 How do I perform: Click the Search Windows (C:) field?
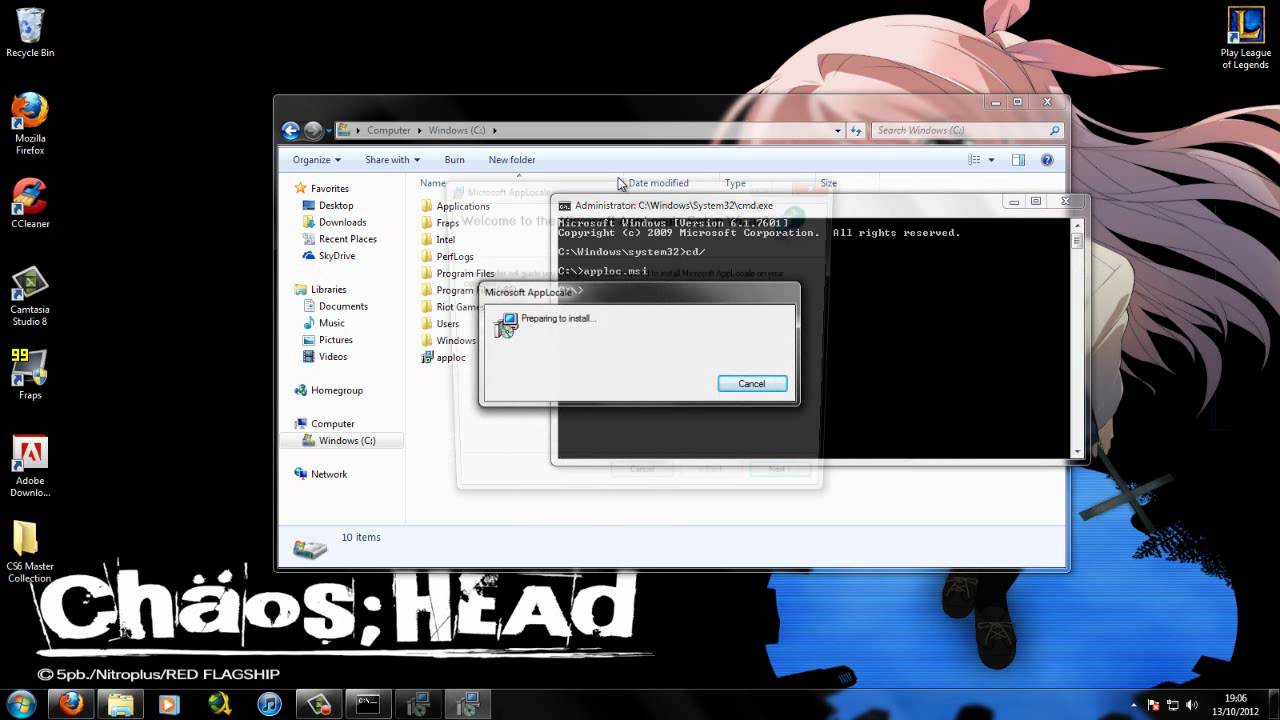tap(966, 130)
